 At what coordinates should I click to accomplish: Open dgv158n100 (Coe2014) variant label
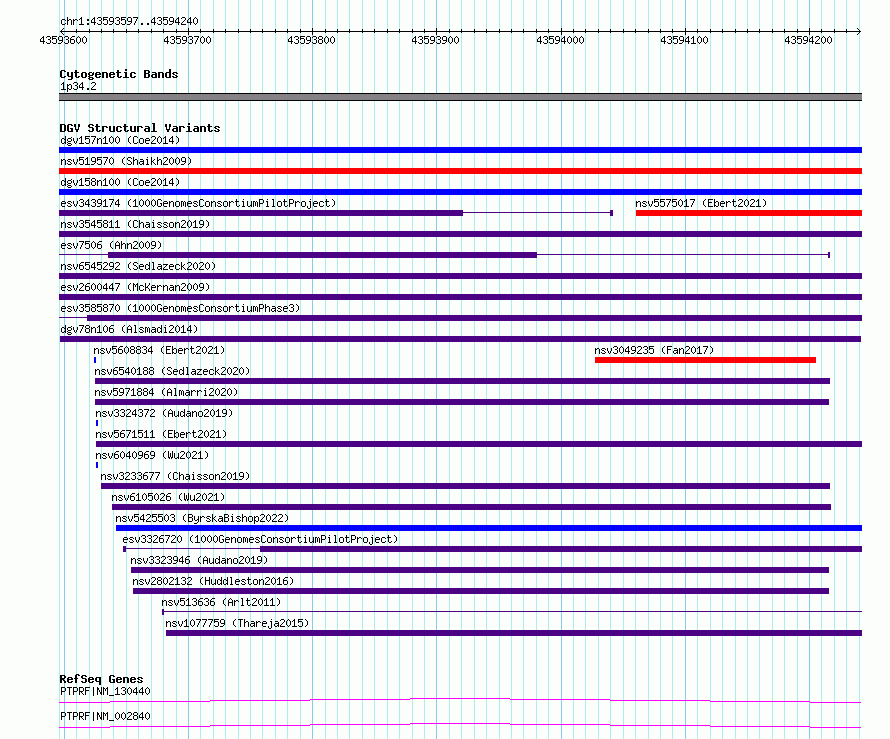(120, 182)
